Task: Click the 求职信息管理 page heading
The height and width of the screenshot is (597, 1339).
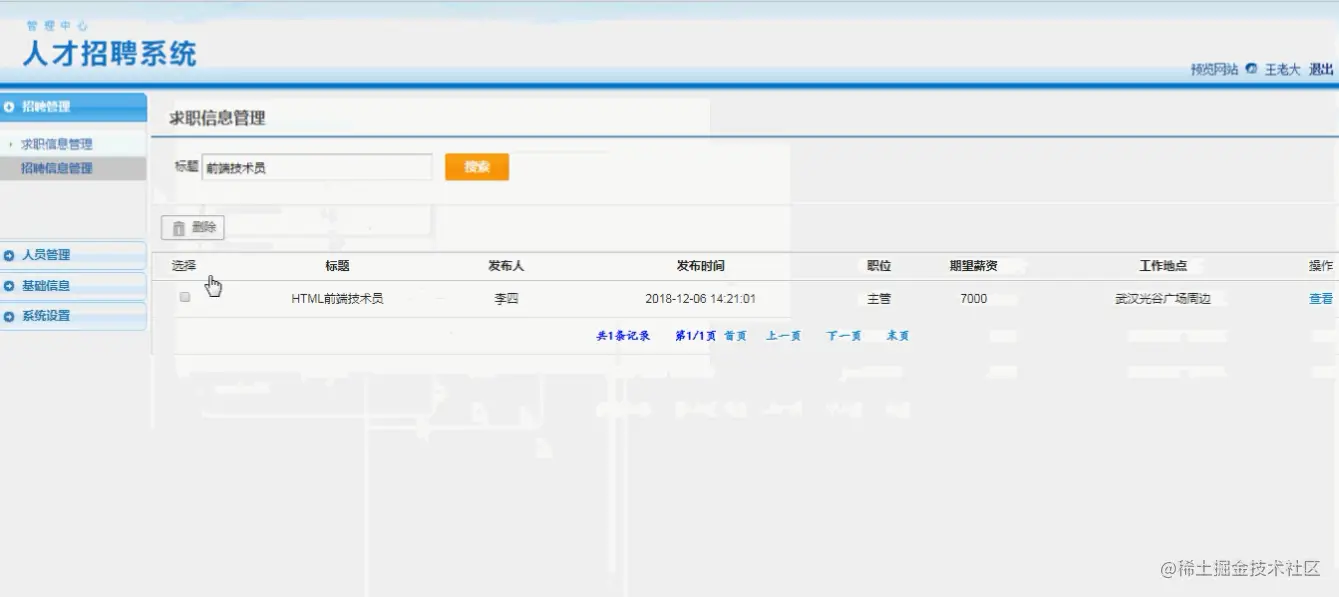Action: click(x=217, y=118)
